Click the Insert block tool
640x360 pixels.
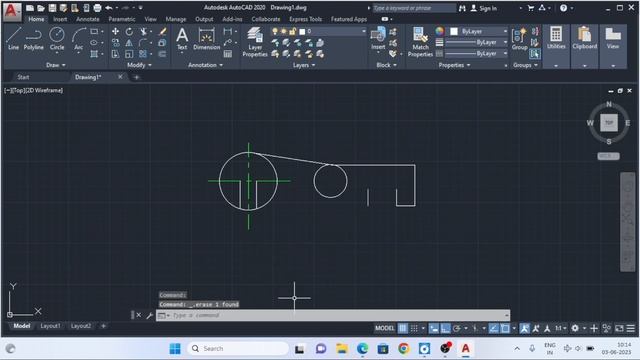point(378,38)
